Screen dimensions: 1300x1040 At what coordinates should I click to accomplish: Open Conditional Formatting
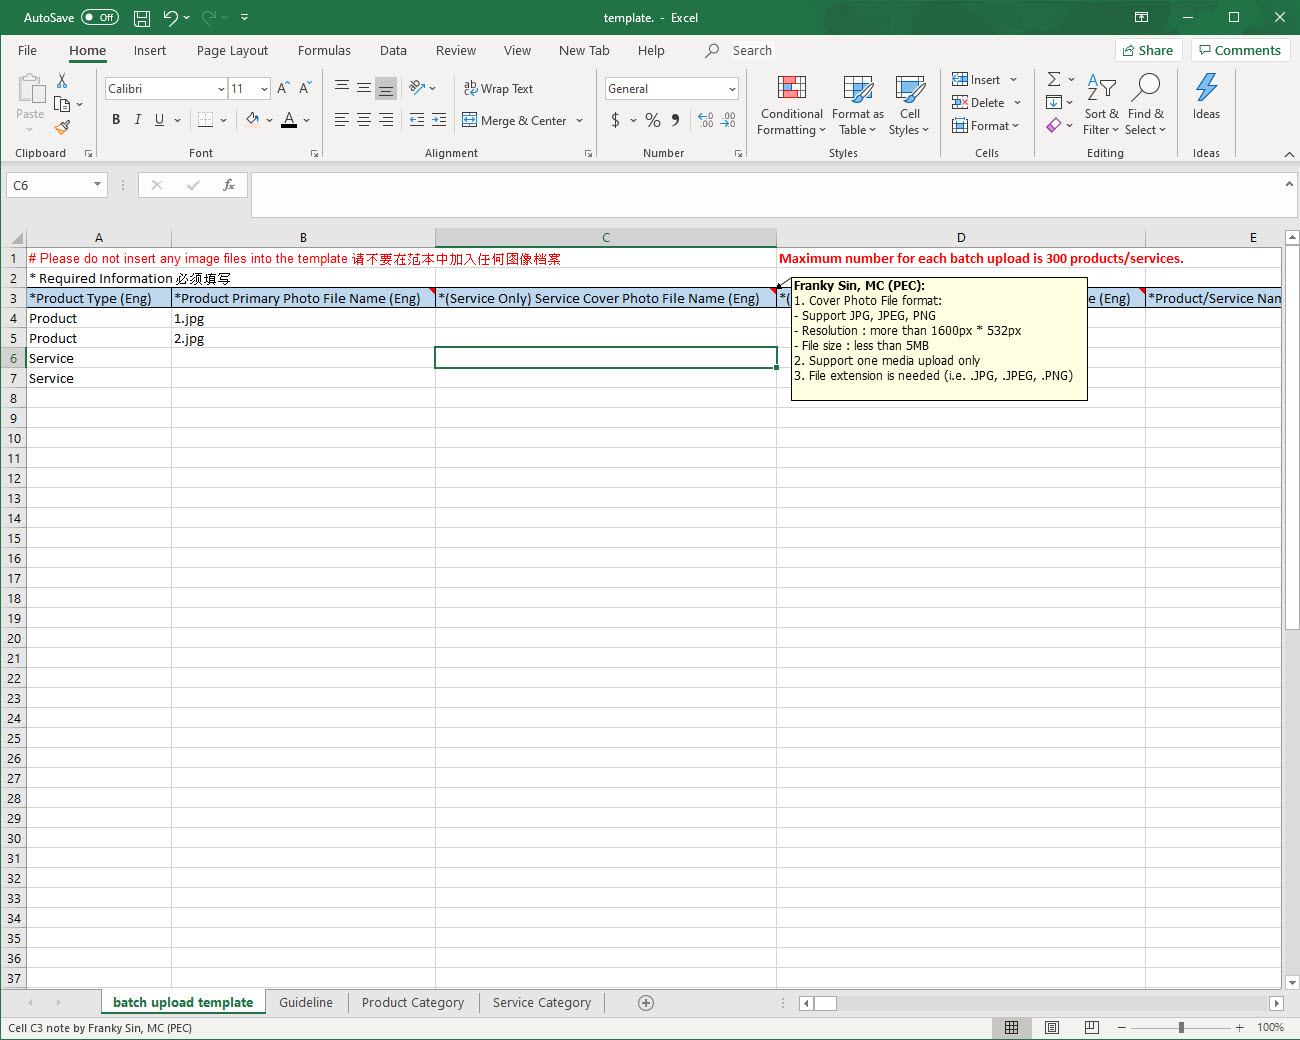click(x=791, y=106)
